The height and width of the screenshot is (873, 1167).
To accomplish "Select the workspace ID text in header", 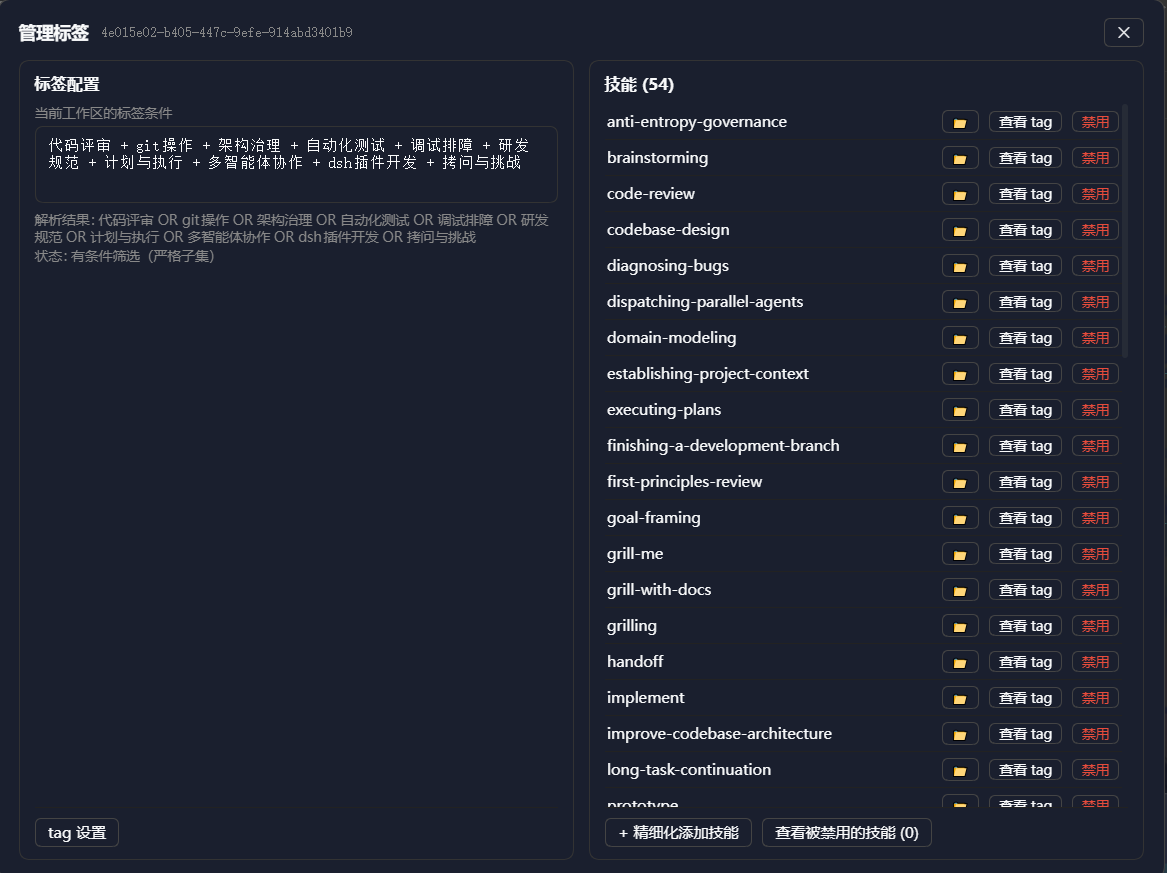I will (227, 33).
